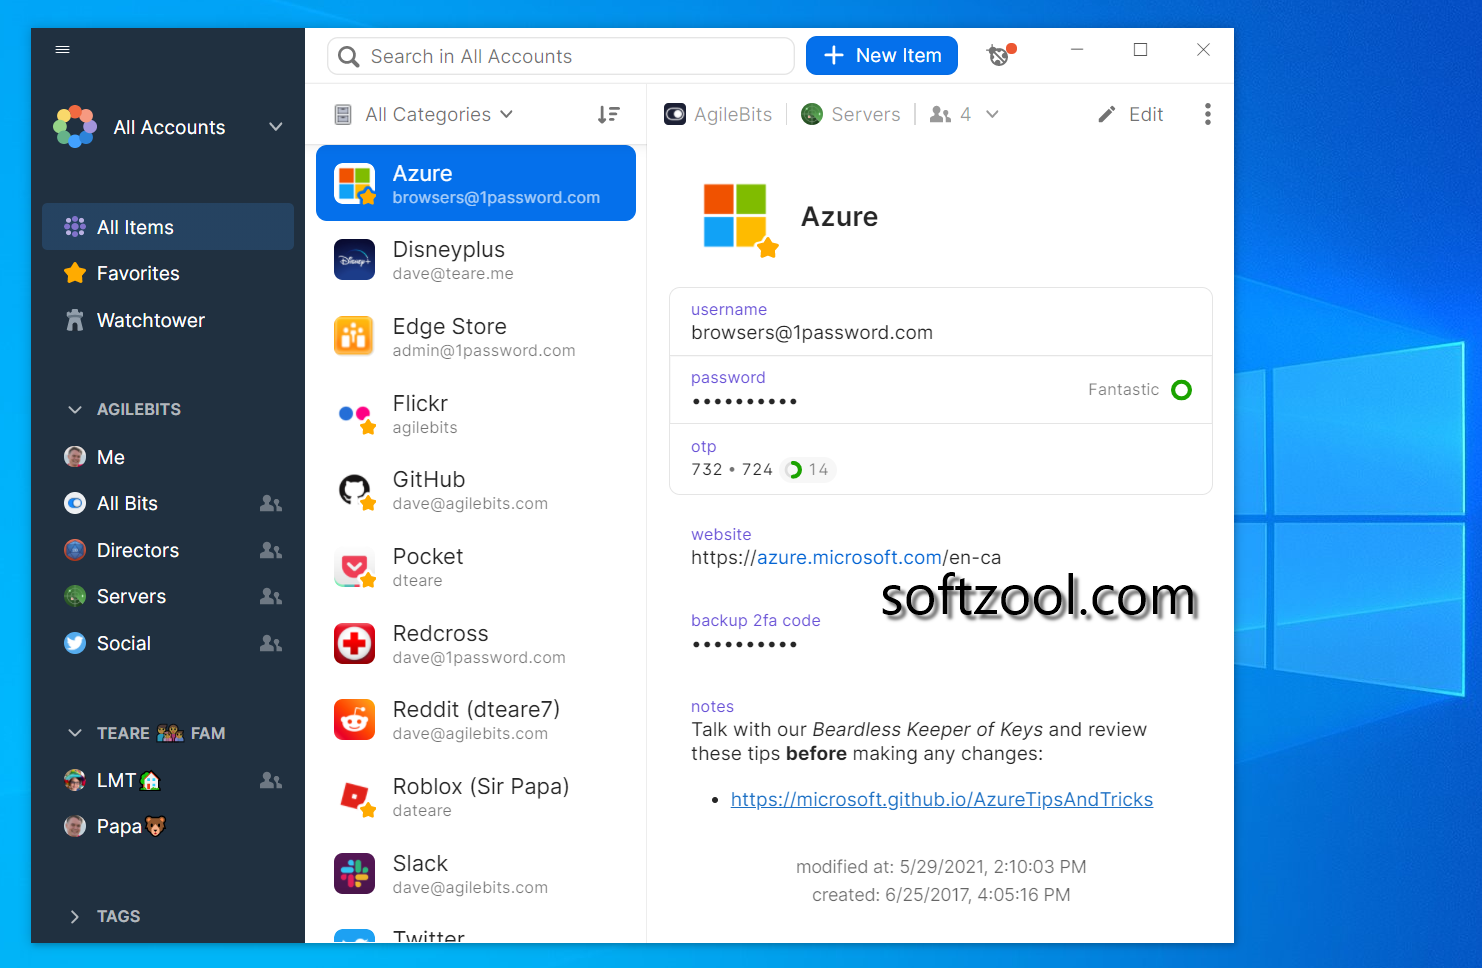Collapse the sidebar with the hamburger toggle
Screen dimensions: 1482x968
pyautogui.click(x=62, y=49)
